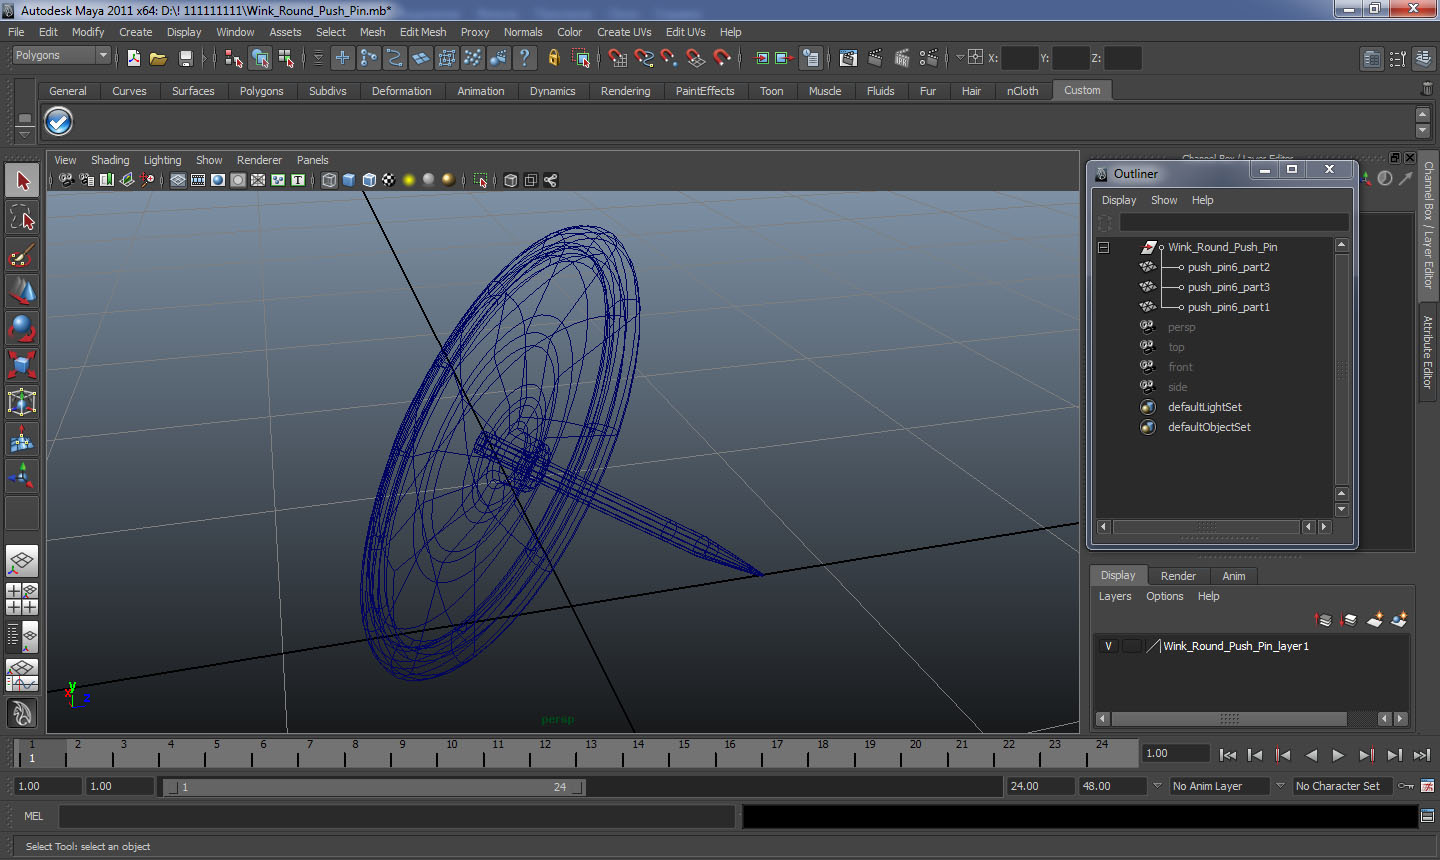
Task: Create a new scene file
Action: coord(133,58)
